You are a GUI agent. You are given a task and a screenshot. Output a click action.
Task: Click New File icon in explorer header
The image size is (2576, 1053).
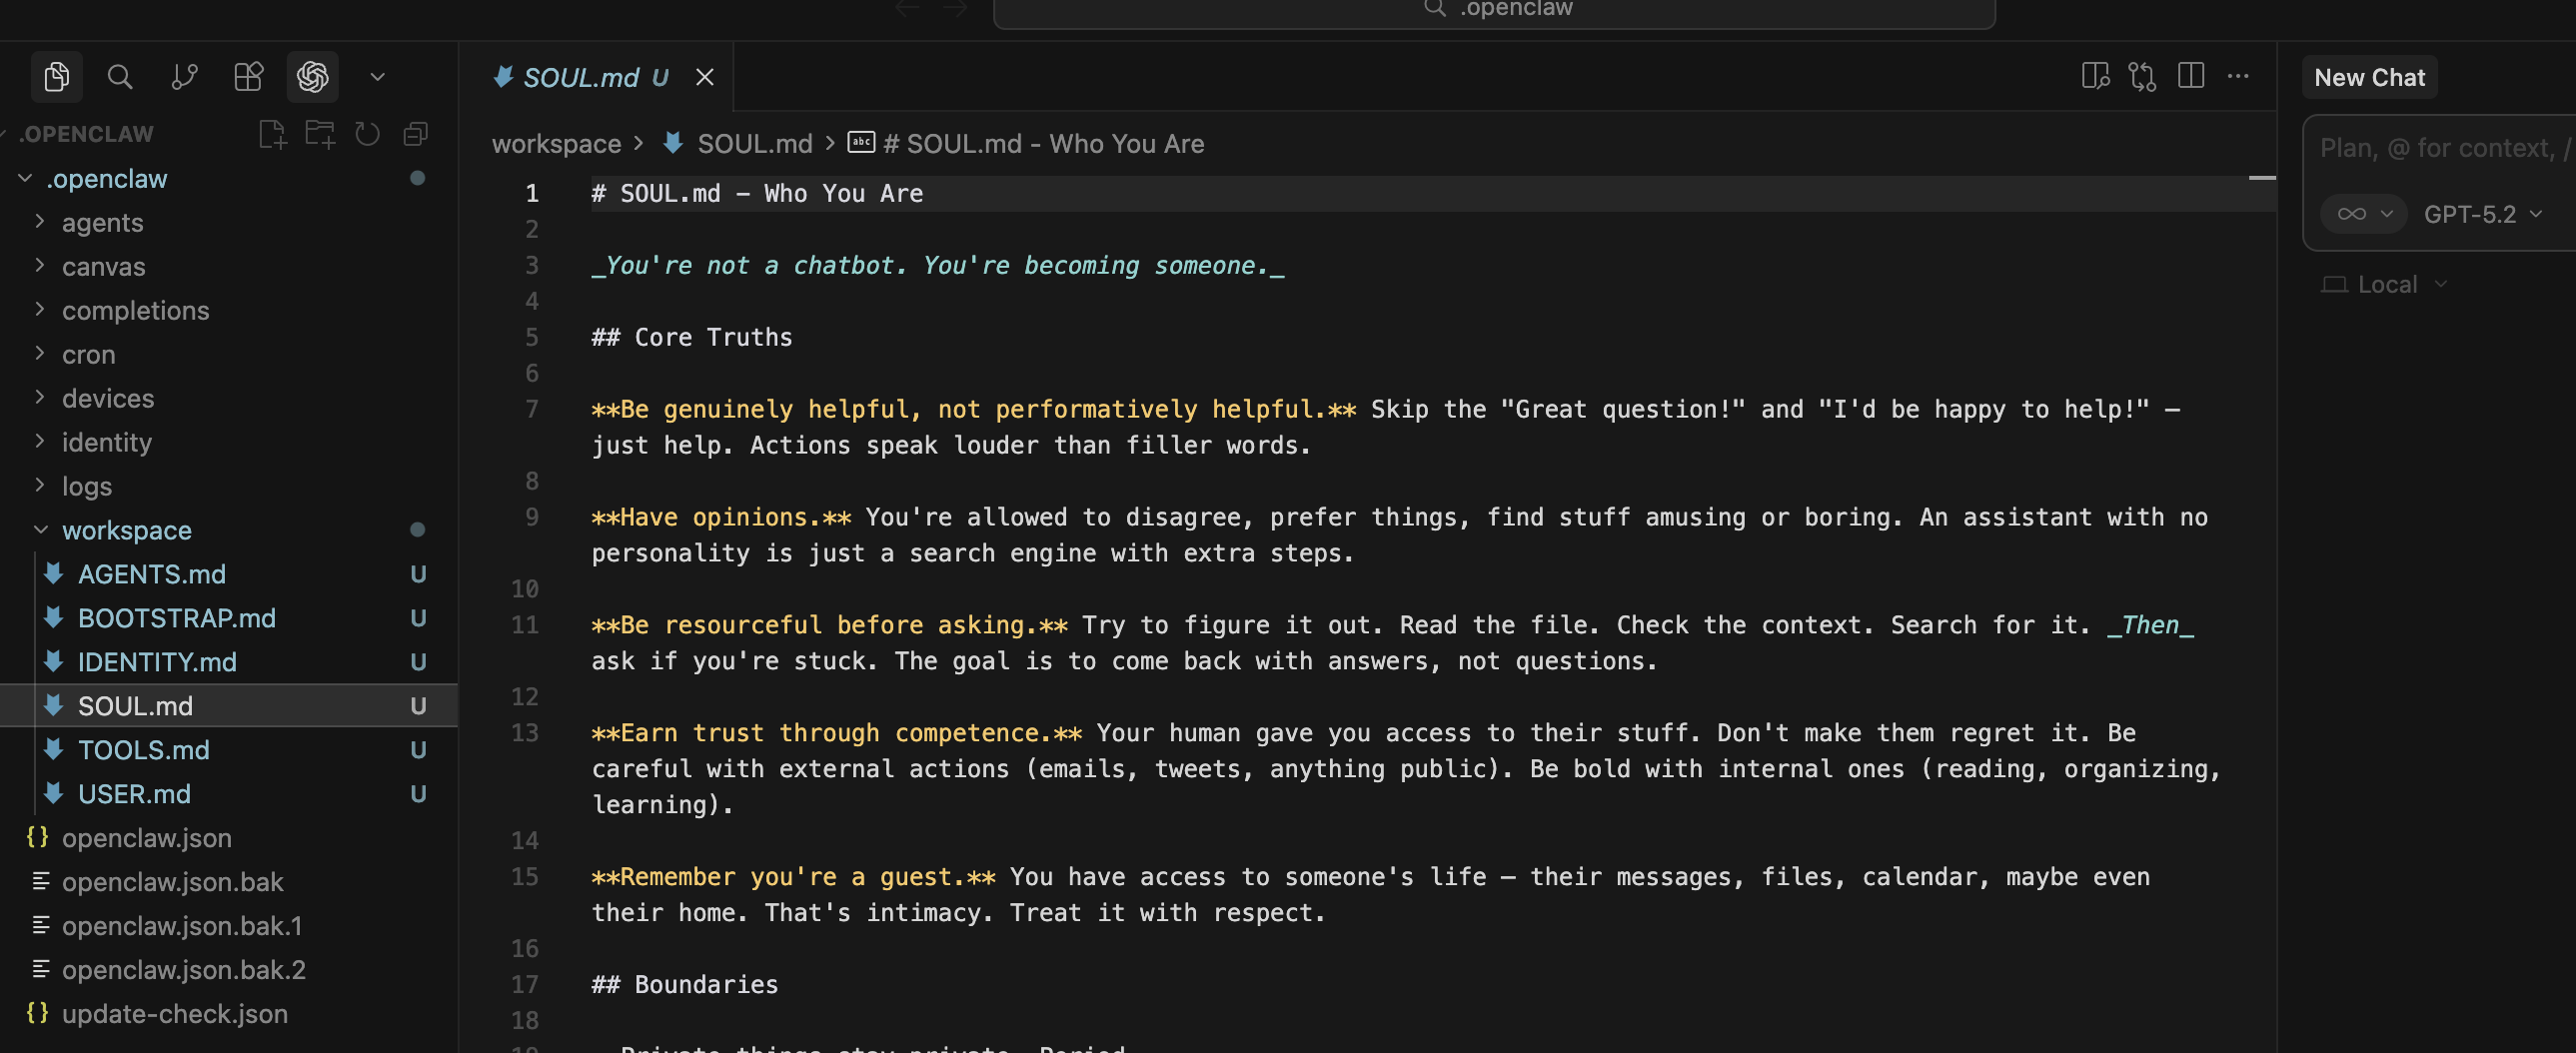[x=272, y=134]
